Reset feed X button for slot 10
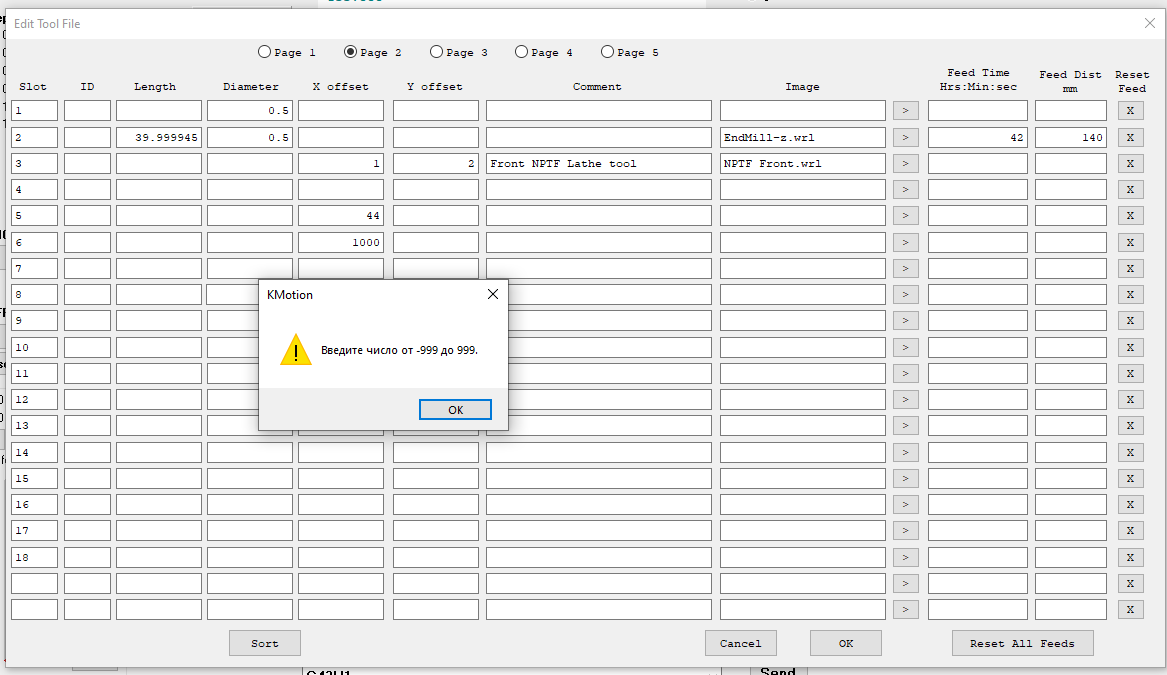Viewport: 1167px width, 675px height. 1130,347
